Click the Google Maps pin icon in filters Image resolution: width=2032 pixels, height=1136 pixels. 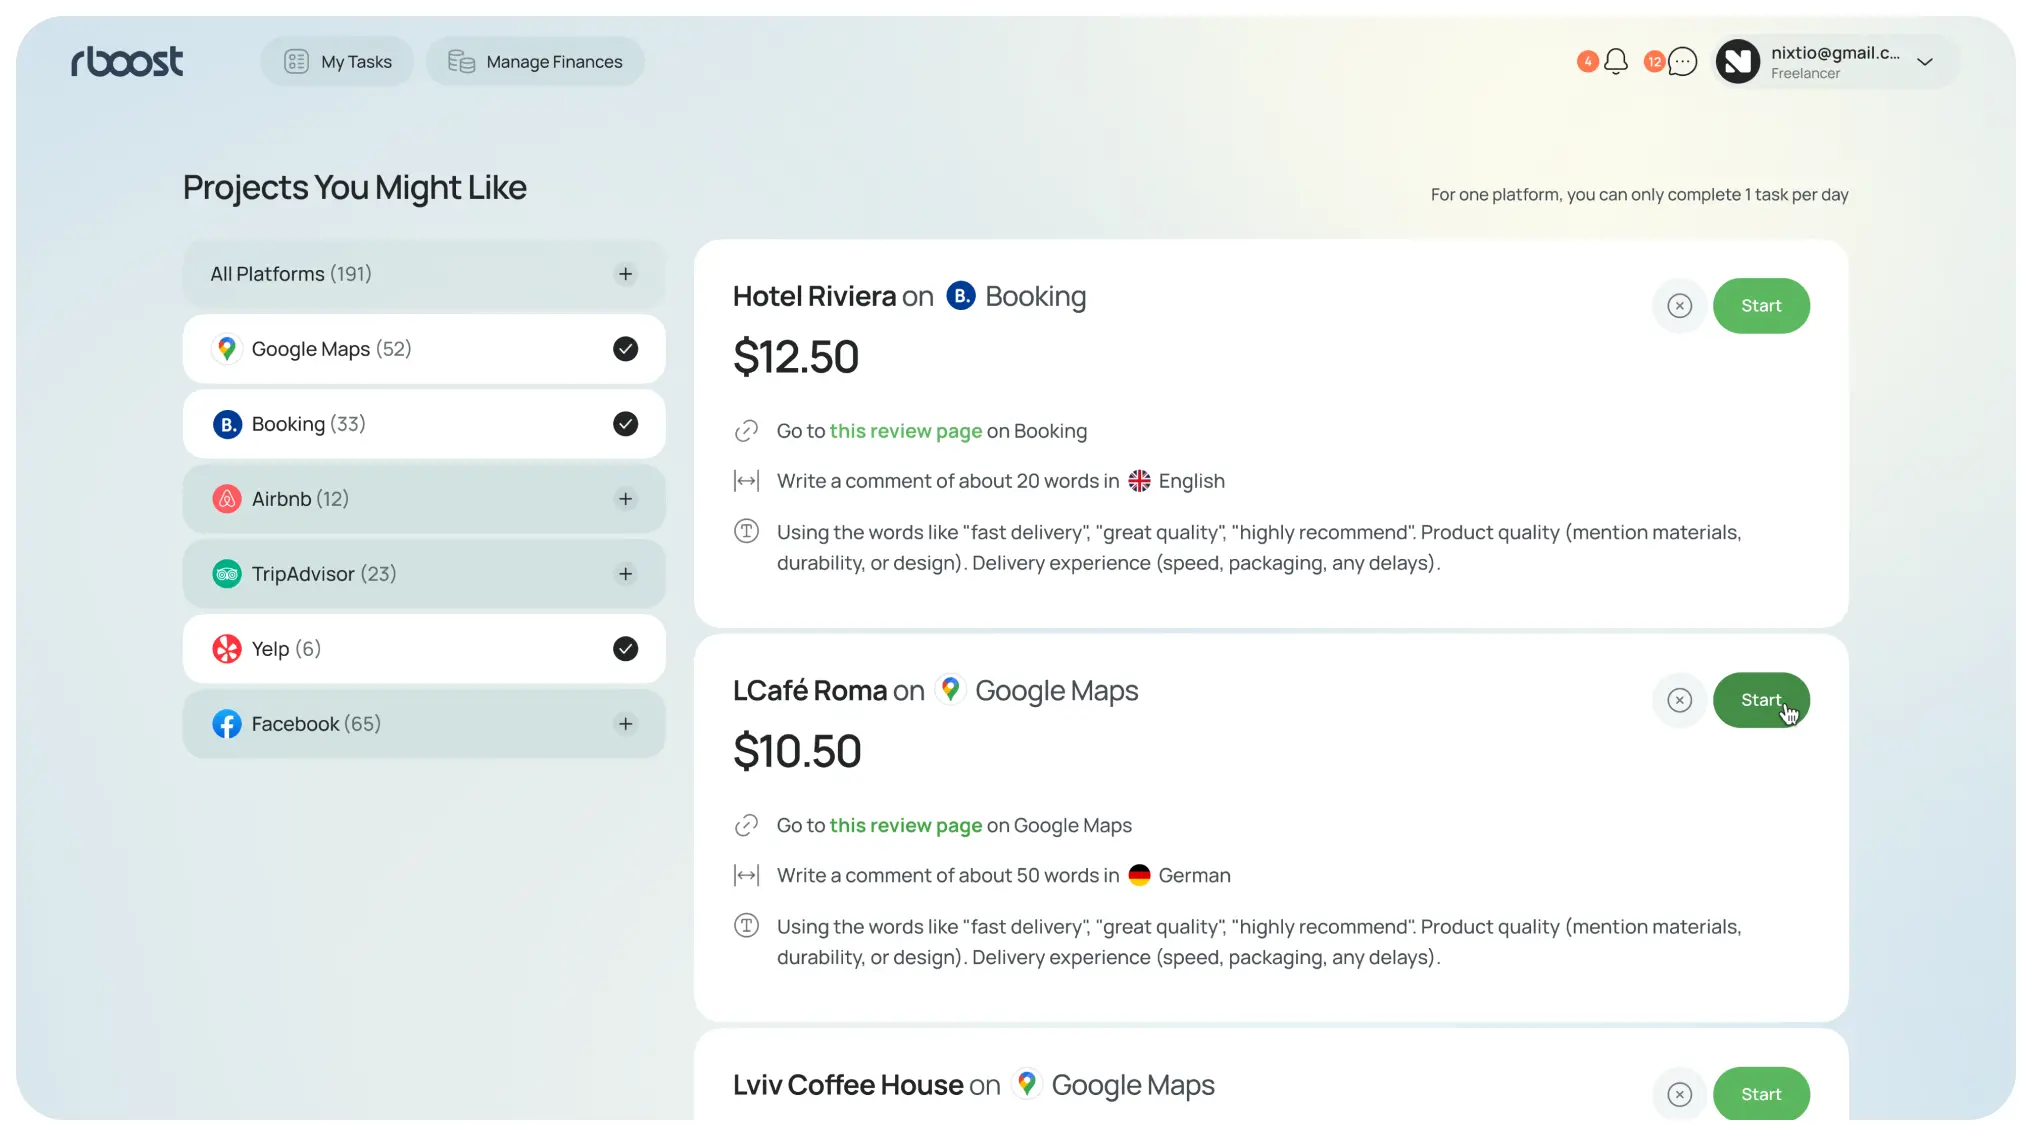227,349
